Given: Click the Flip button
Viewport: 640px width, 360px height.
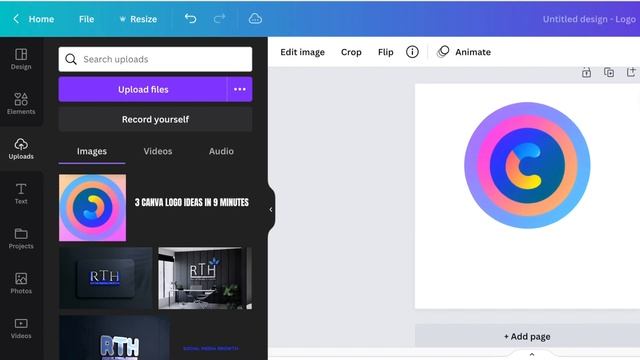Looking at the screenshot, I should tap(385, 52).
